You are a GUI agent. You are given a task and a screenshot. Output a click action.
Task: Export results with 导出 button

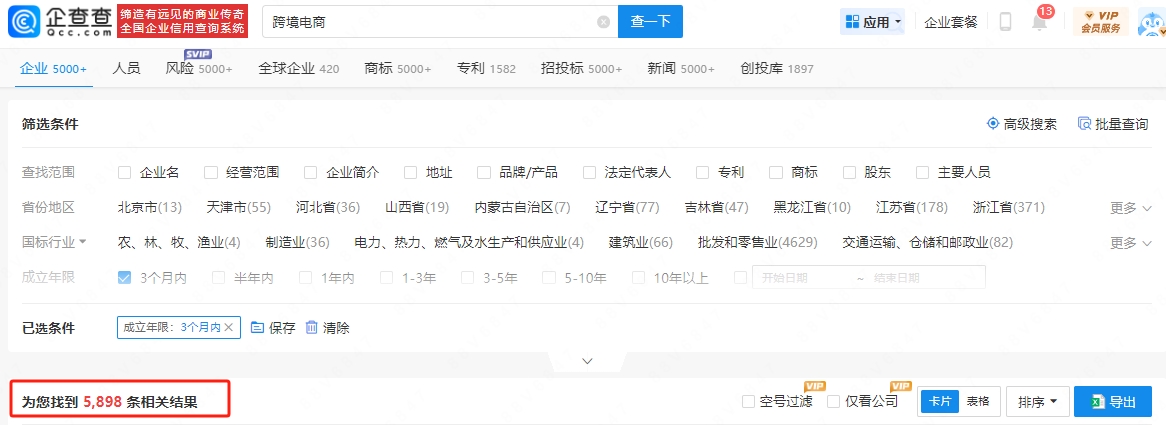pyautogui.click(x=1113, y=401)
